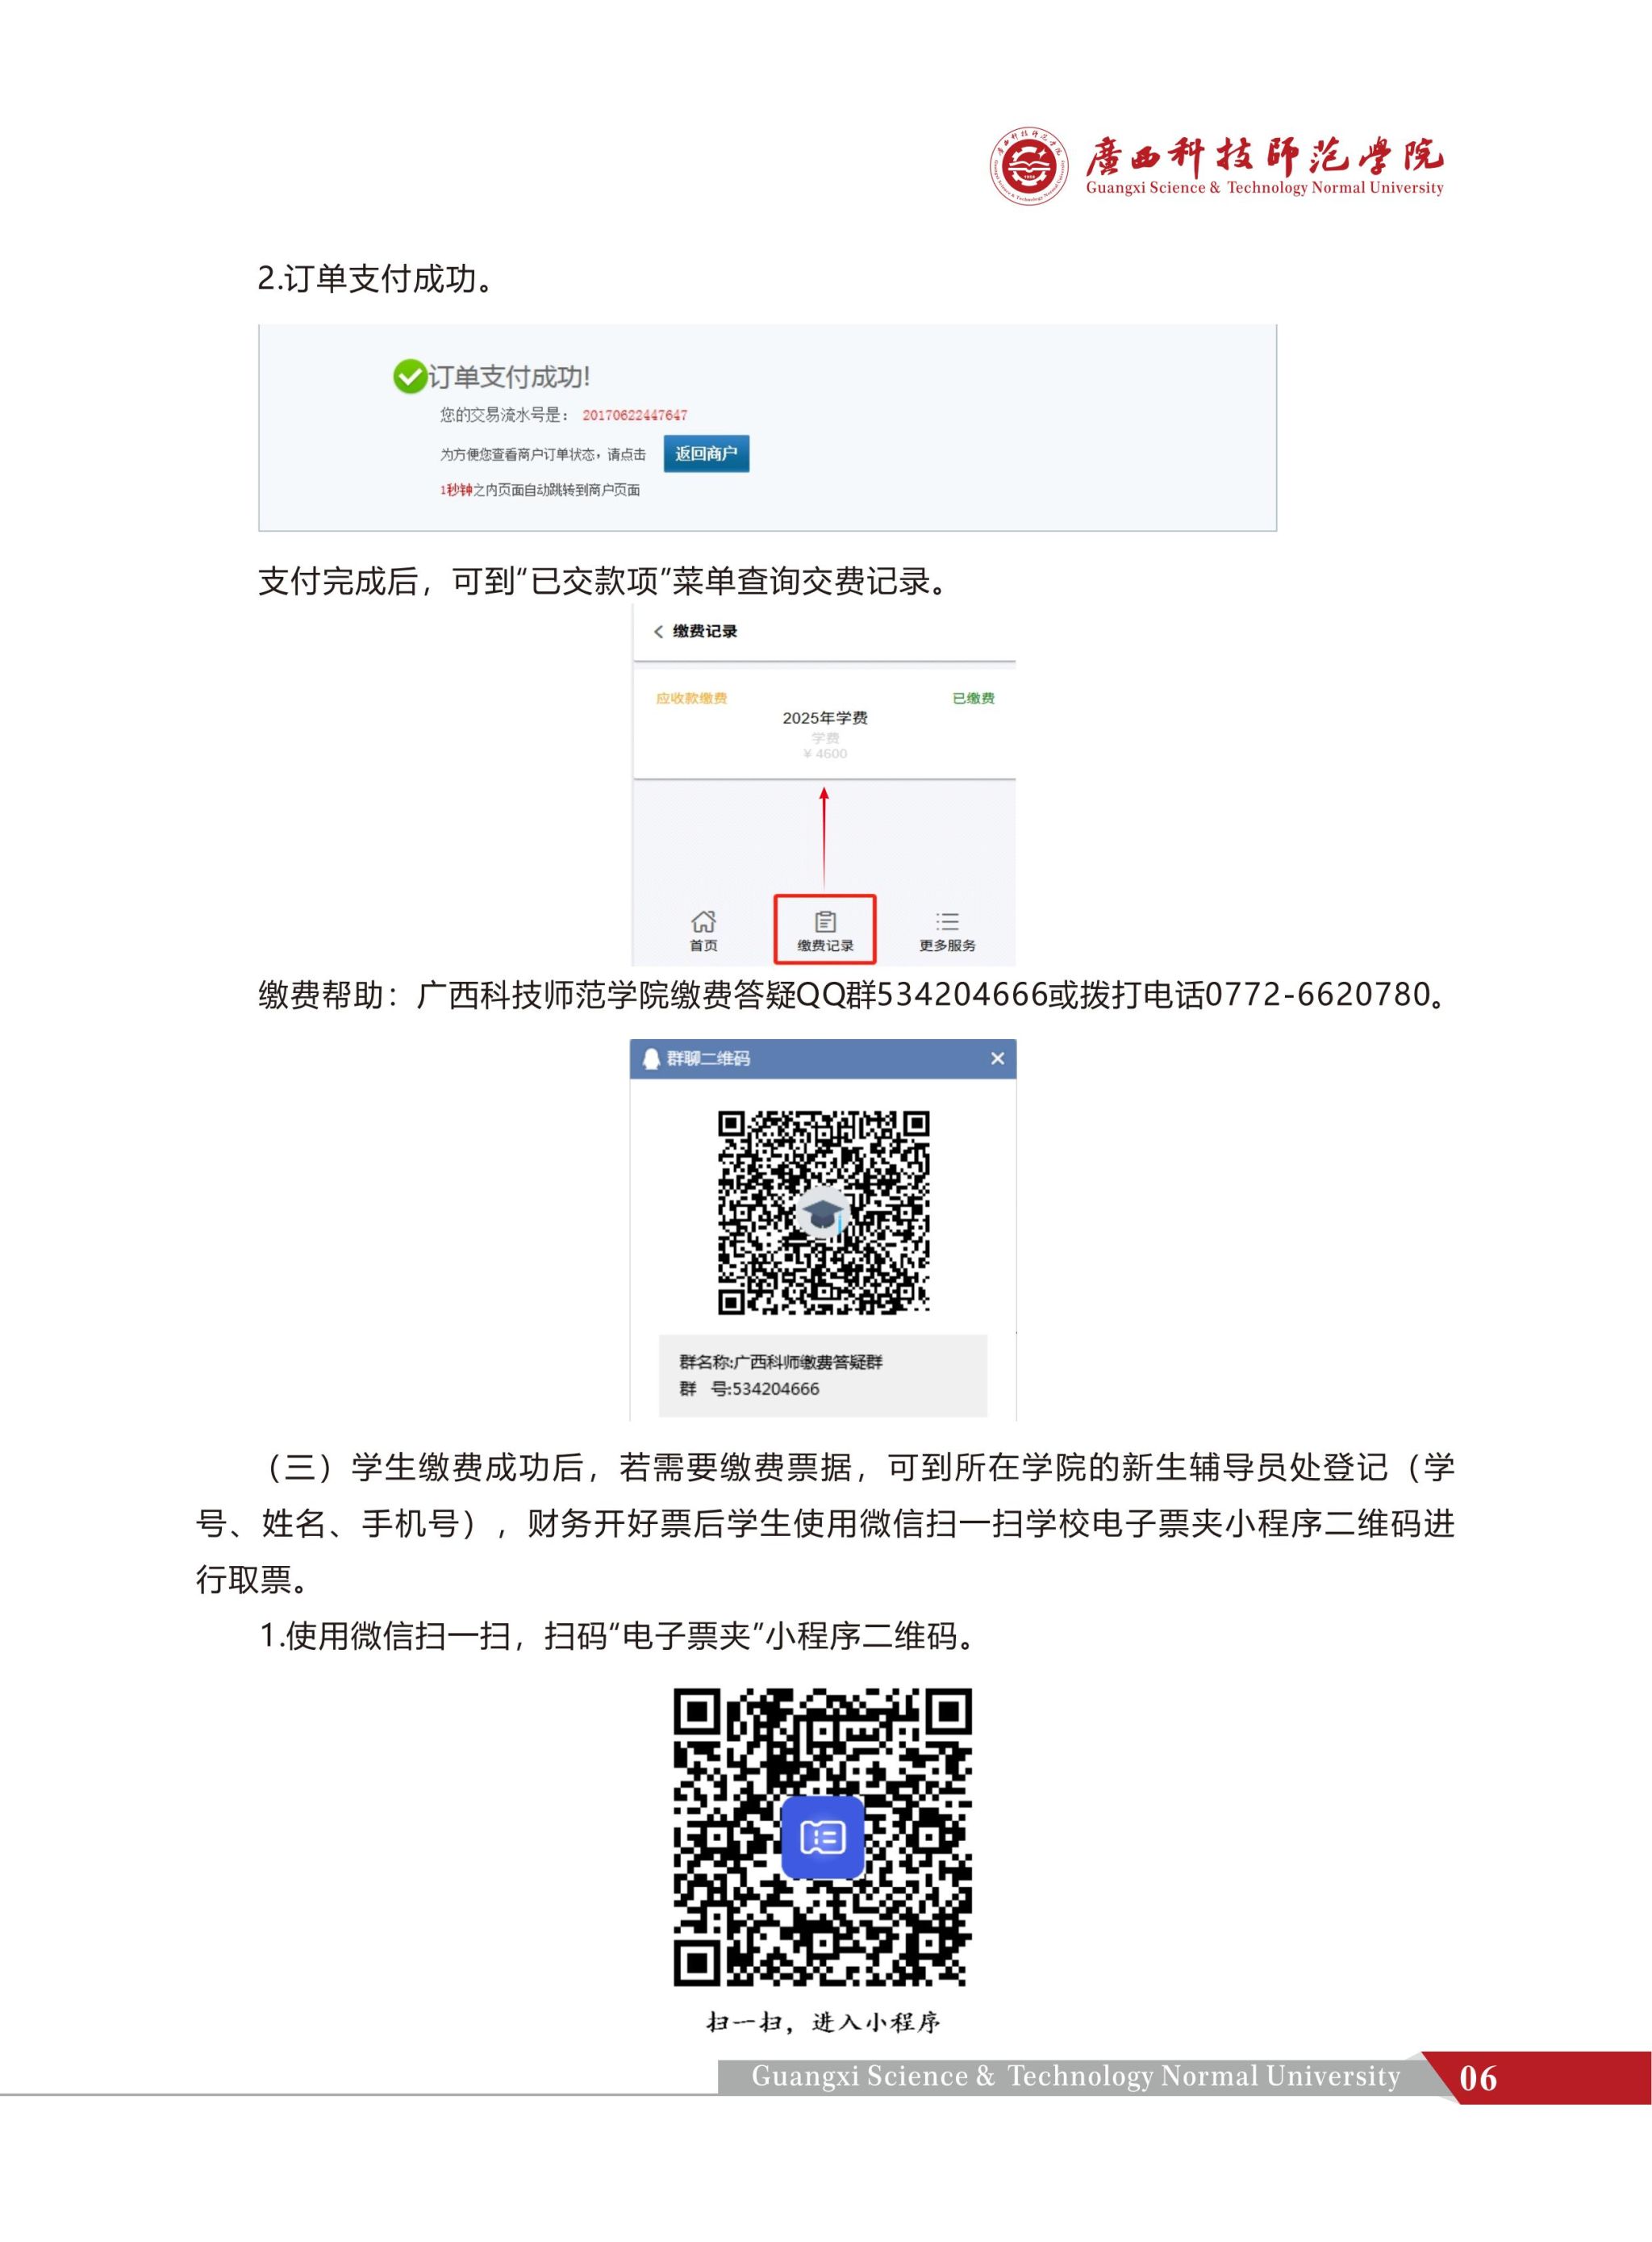
Task: Click the graduation cap icon in QR code
Action: (x=822, y=1213)
